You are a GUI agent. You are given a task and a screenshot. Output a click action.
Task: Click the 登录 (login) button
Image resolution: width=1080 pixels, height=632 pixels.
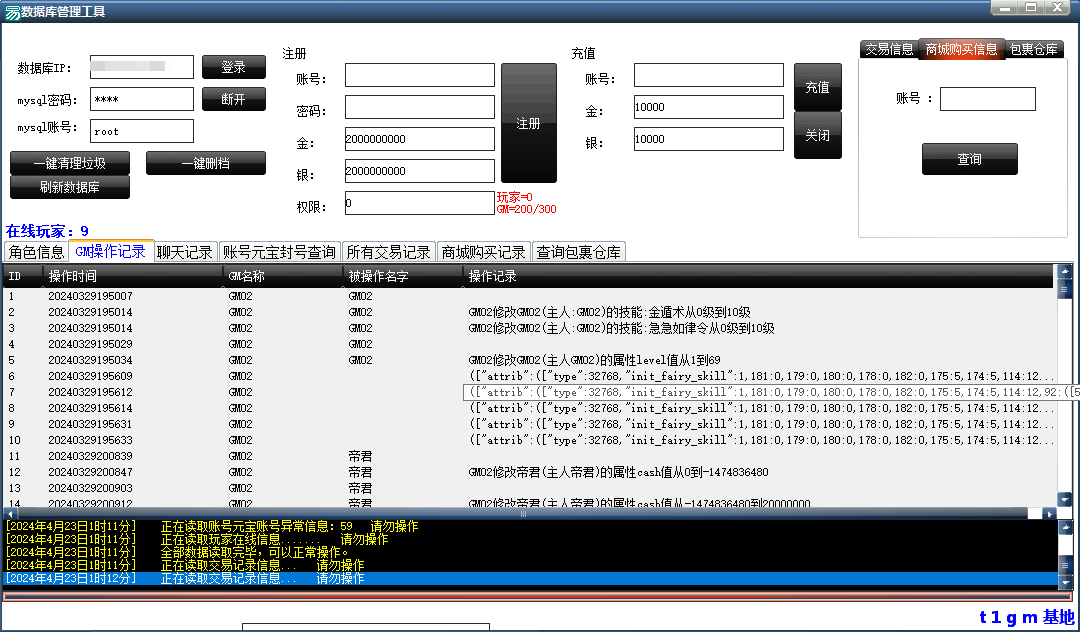[x=234, y=67]
